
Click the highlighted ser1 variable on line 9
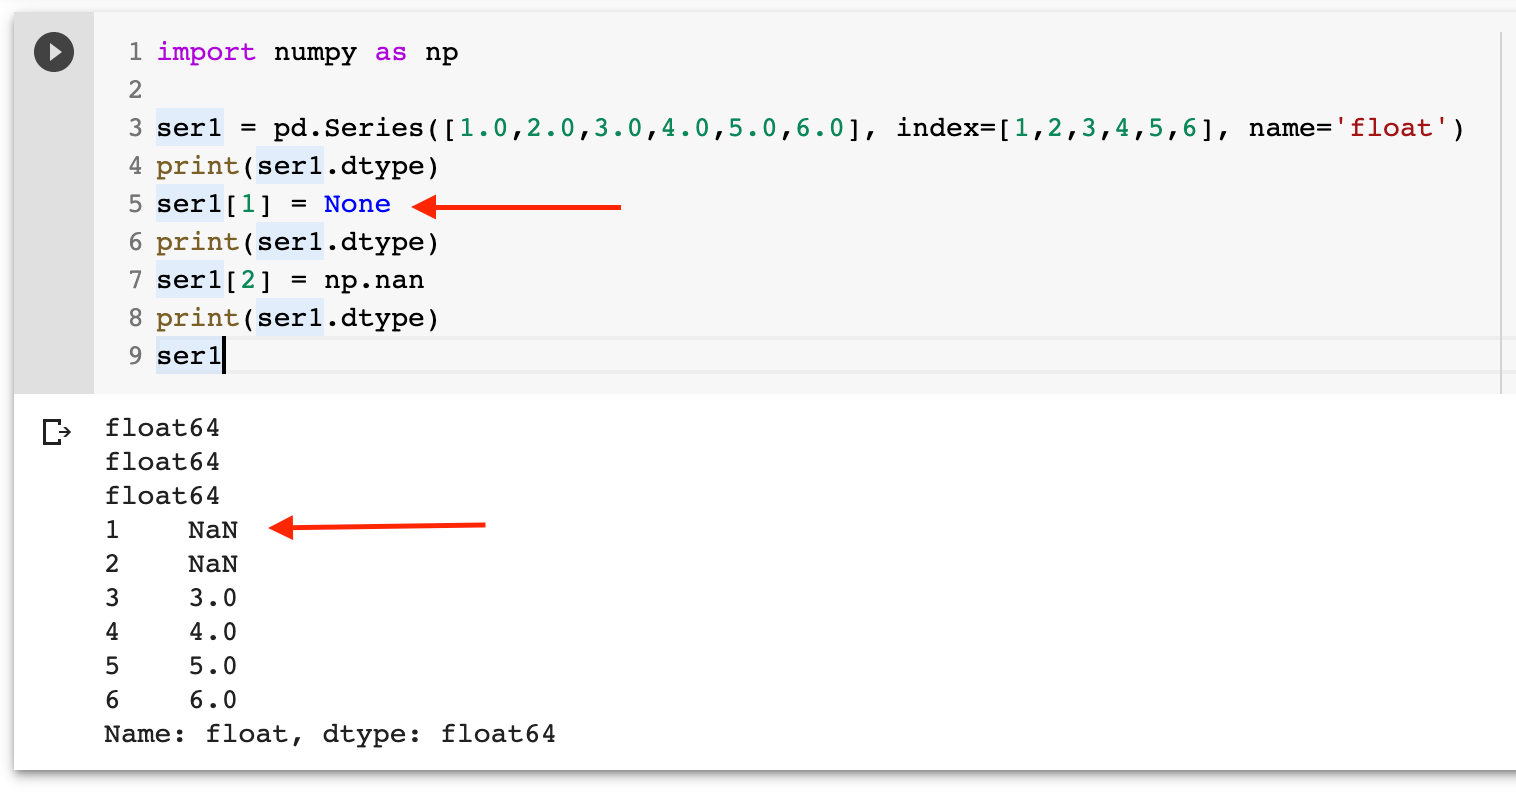188,356
